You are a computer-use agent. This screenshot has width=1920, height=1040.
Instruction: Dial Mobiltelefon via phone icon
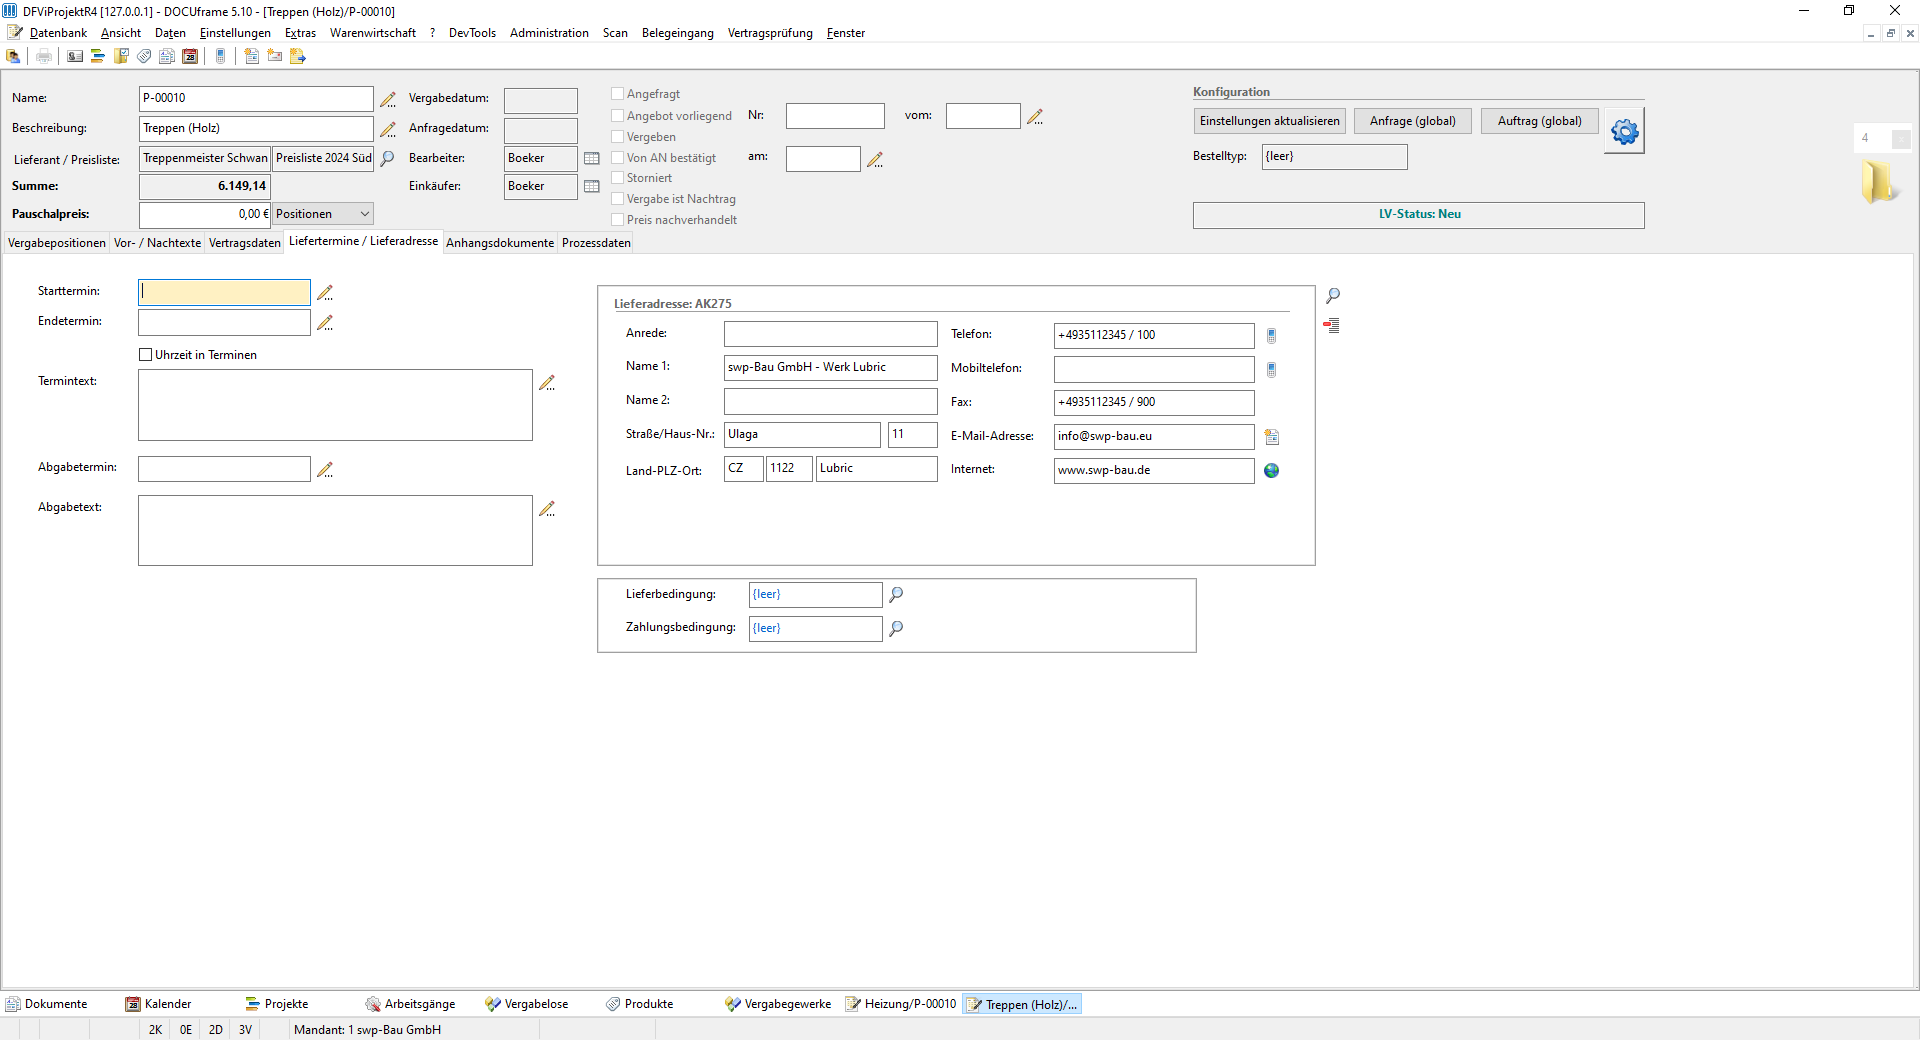(1271, 370)
